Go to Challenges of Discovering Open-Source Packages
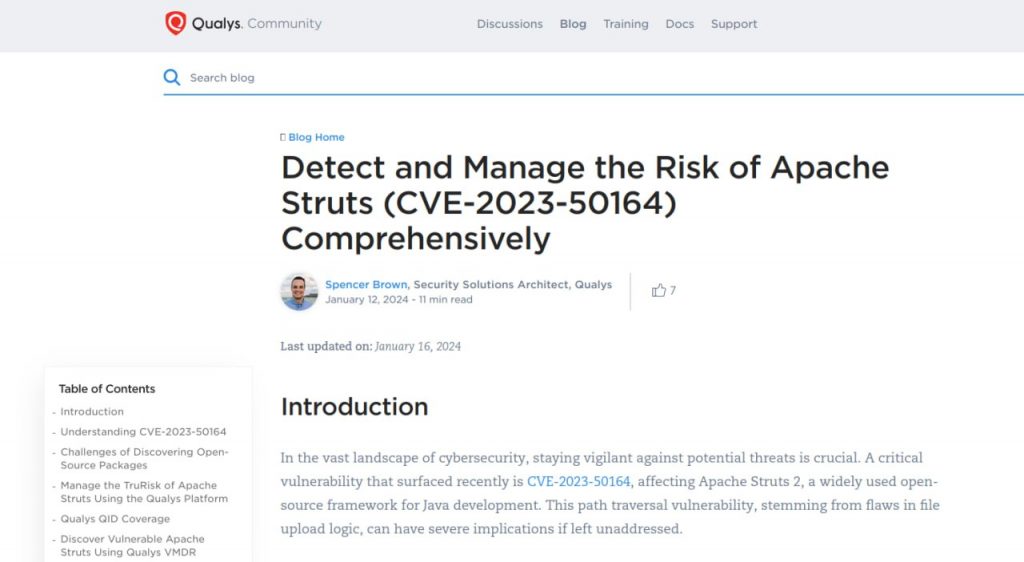The width and height of the screenshot is (1024, 562). click(144, 458)
